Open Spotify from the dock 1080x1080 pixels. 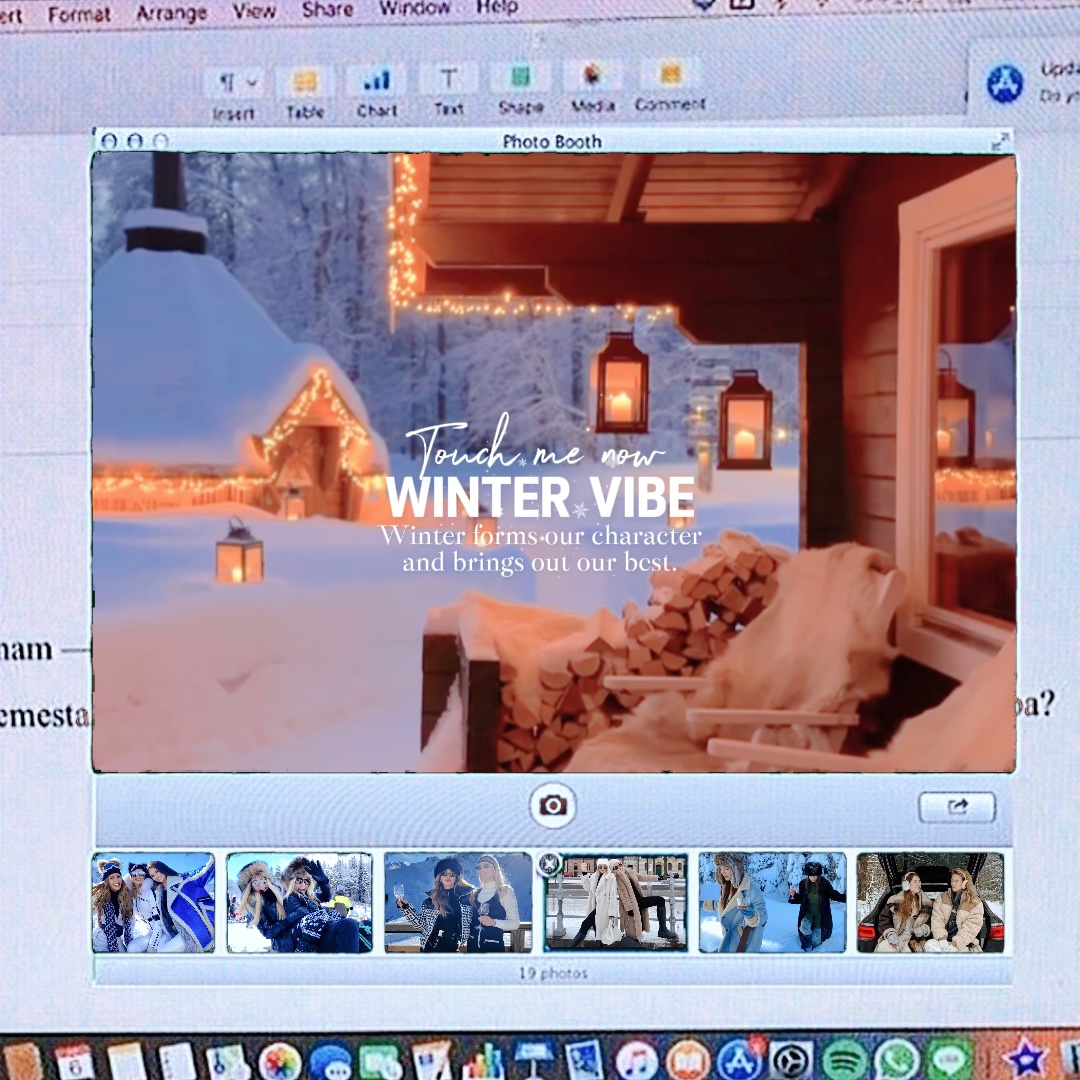point(845,1059)
